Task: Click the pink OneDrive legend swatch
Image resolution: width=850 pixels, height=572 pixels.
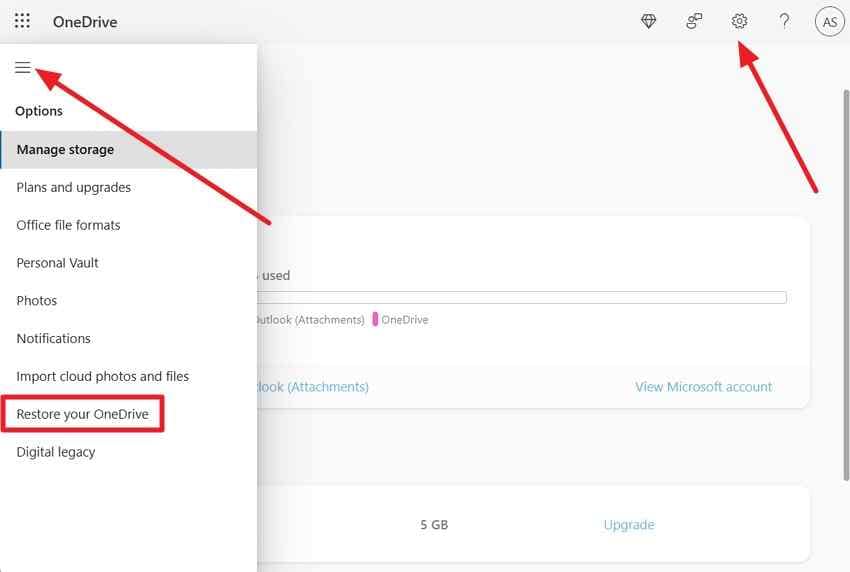Action: tap(375, 319)
